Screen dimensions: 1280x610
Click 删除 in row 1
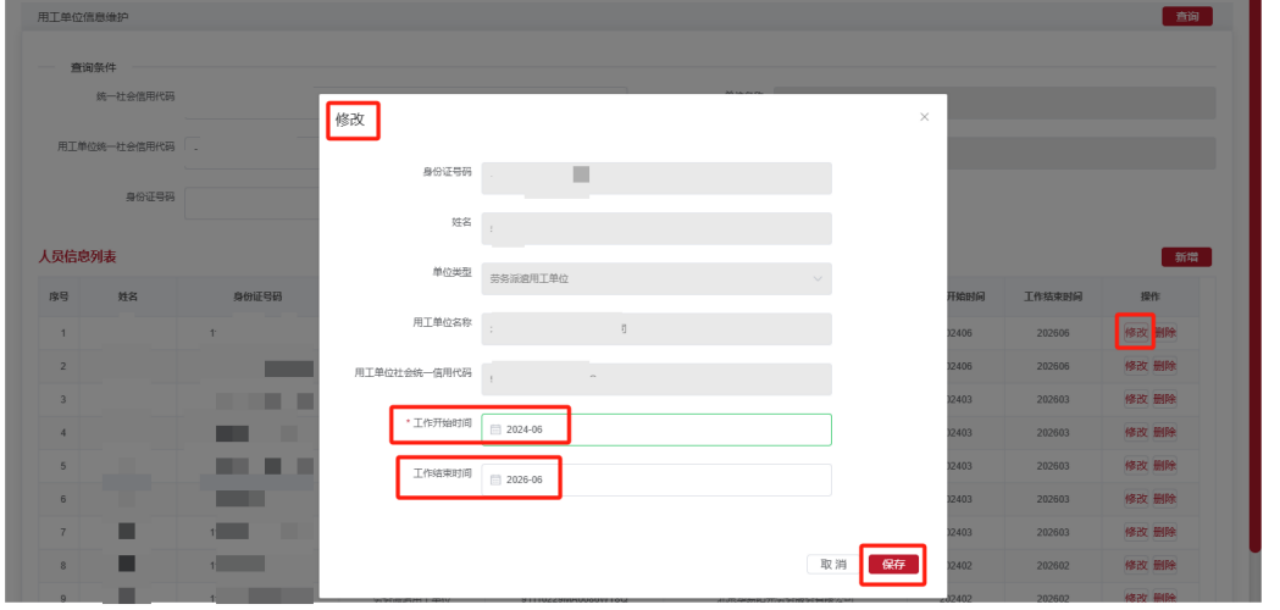point(1164,332)
